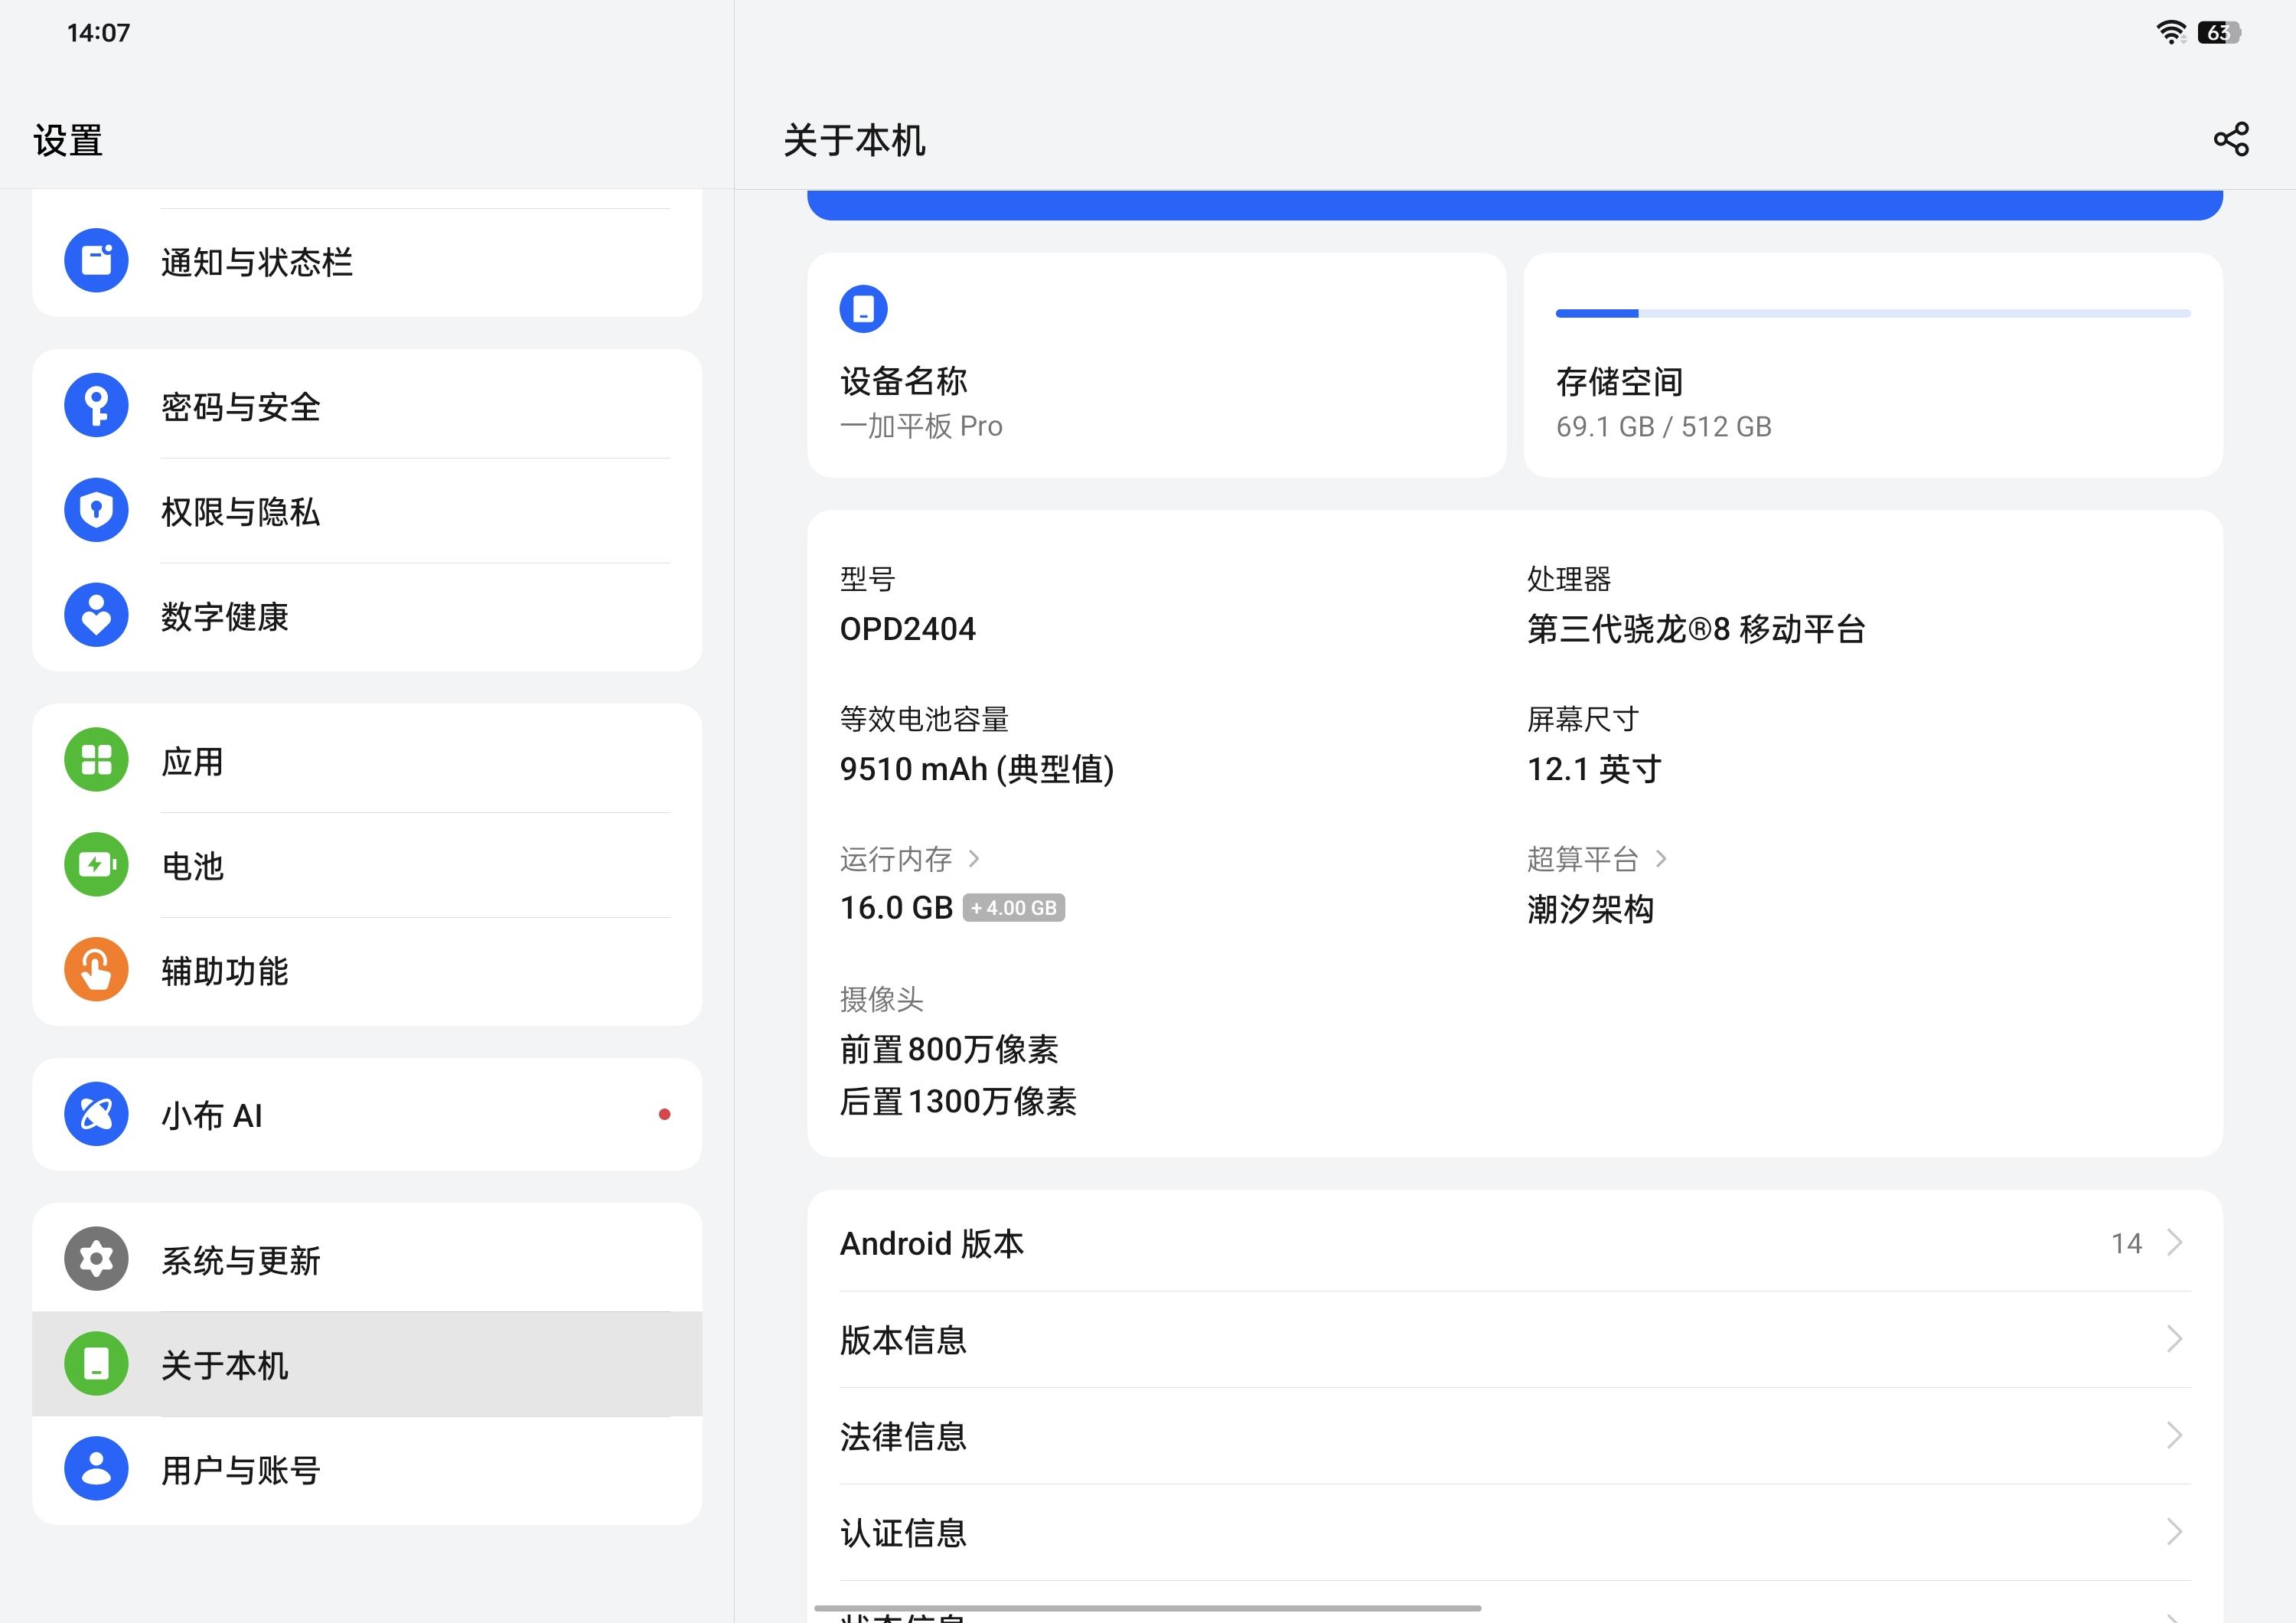Open 认证信息 row chevron
2296x1623 pixels.
point(2174,1532)
